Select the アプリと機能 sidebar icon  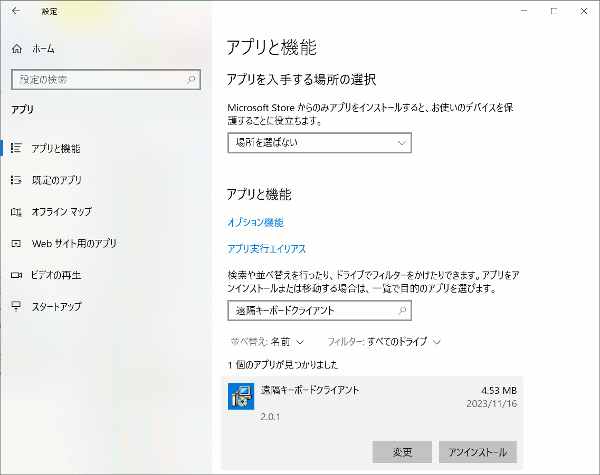tap(16, 149)
